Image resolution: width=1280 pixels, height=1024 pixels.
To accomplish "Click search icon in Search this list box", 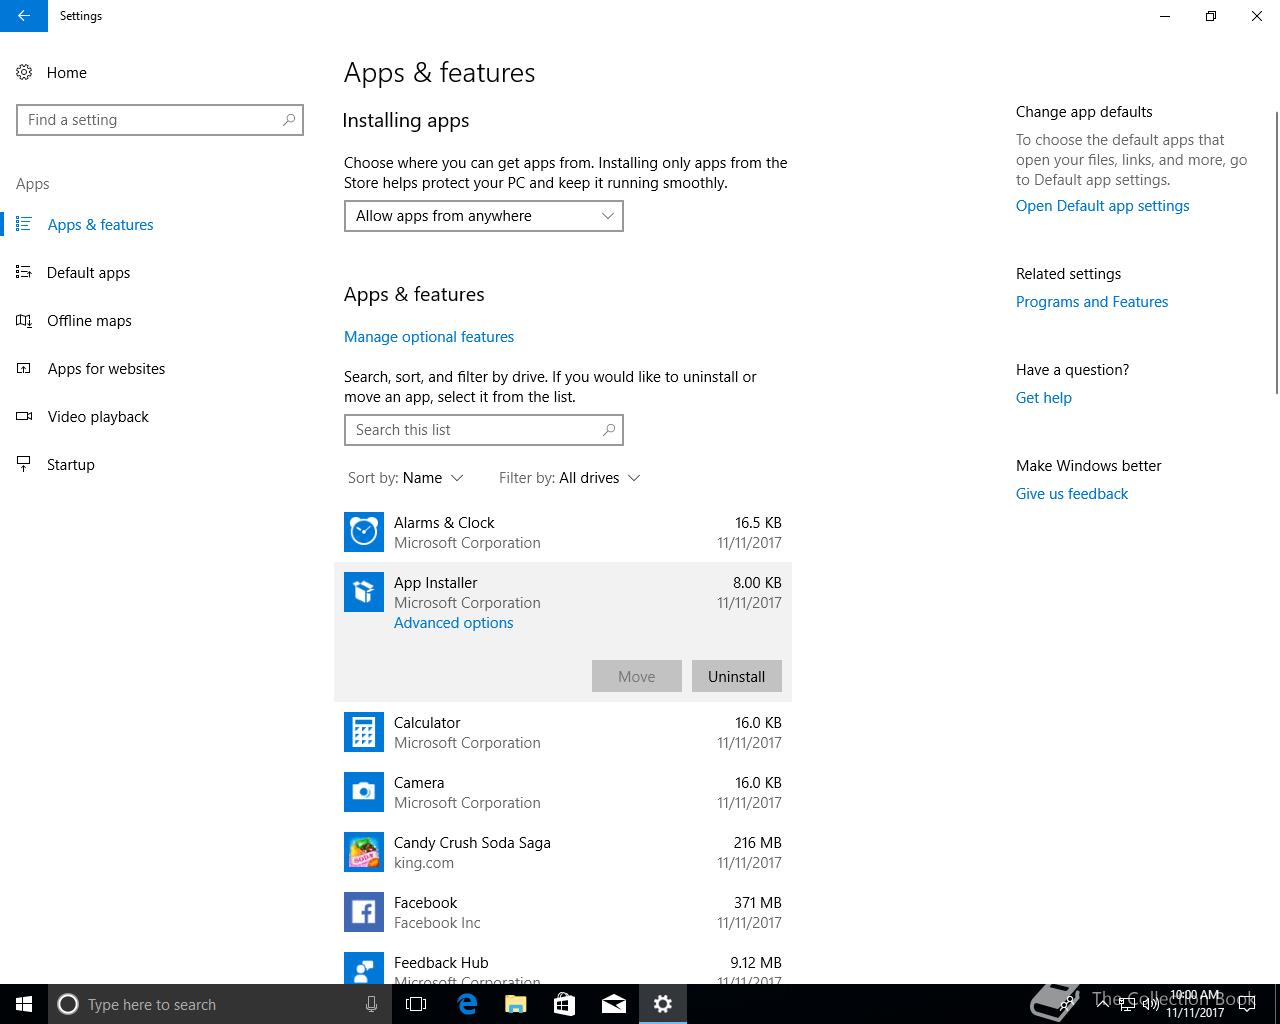I will [x=609, y=430].
